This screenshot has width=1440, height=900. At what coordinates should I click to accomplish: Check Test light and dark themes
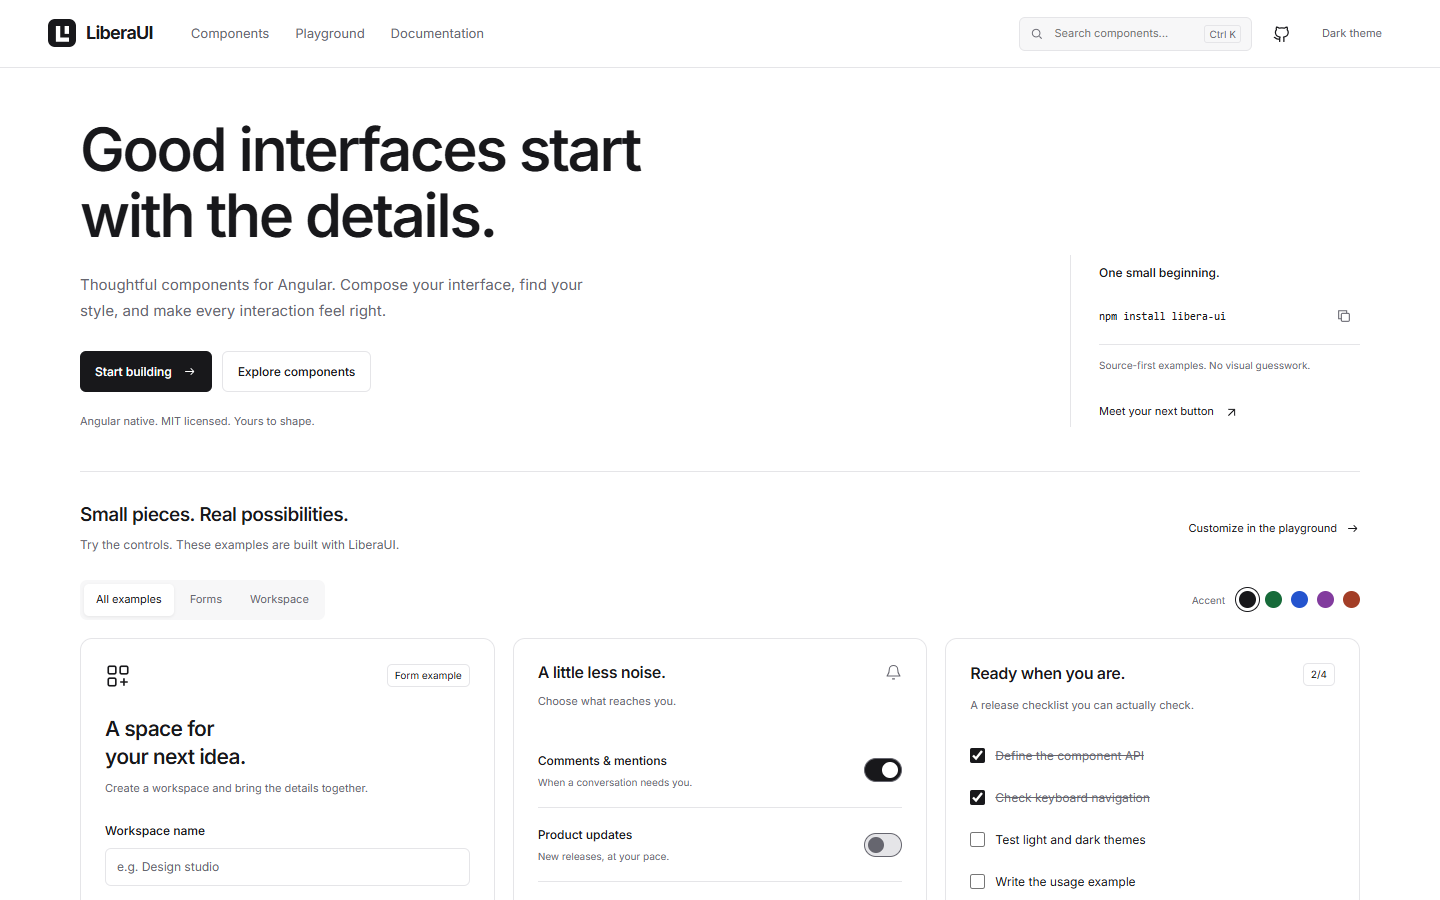click(x=978, y=840)
